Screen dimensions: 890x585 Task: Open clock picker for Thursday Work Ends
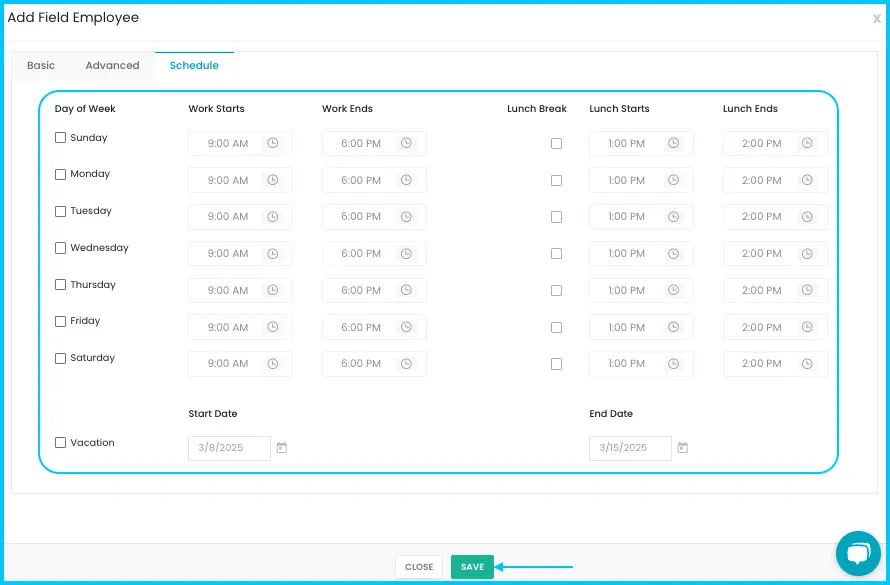406,290
